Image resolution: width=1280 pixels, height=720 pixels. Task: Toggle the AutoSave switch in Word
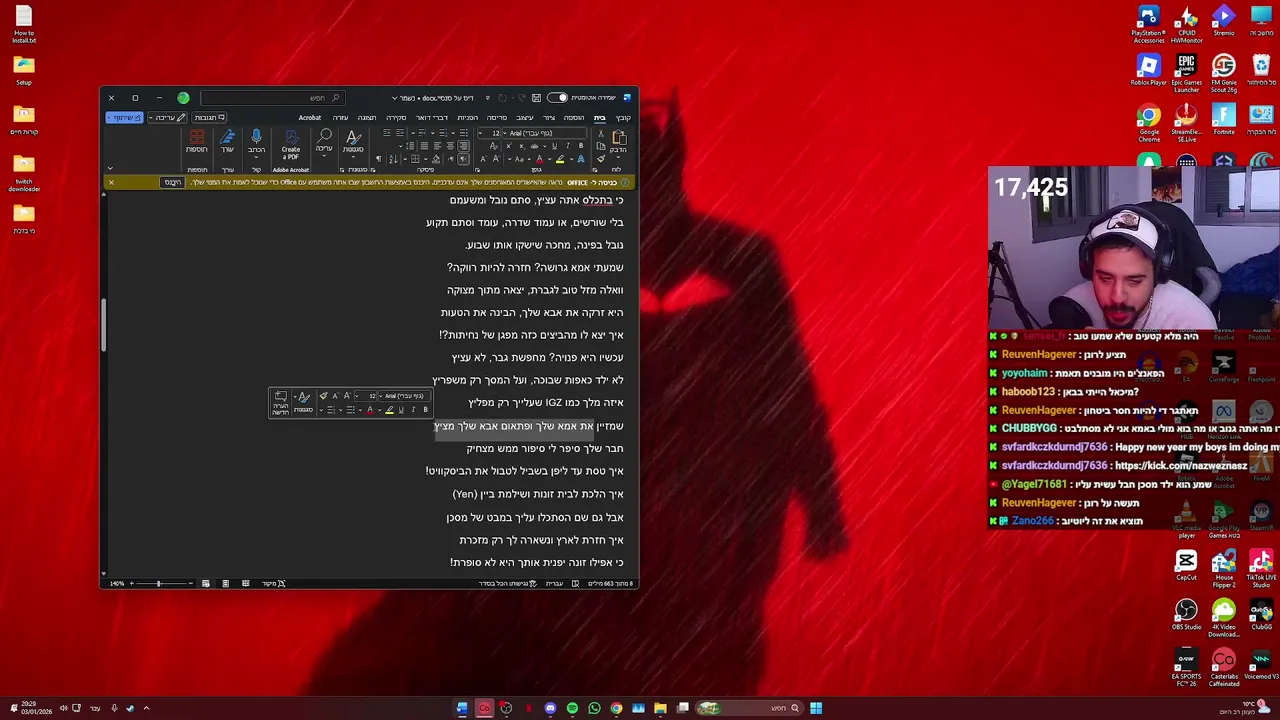(x=558, y=97)
